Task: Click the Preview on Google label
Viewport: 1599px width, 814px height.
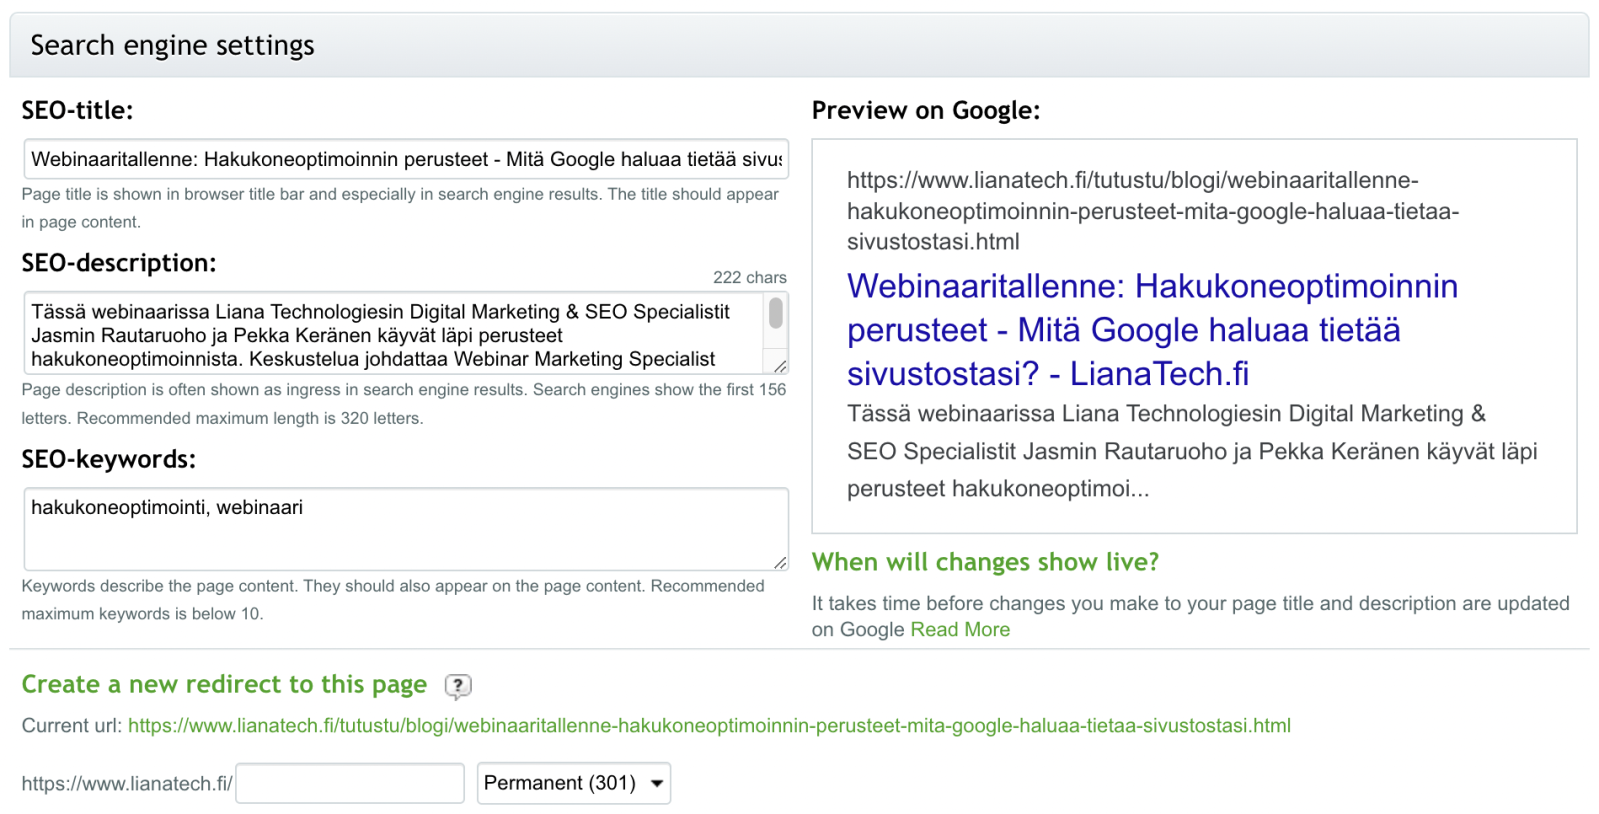Action: tap(925, 111)
